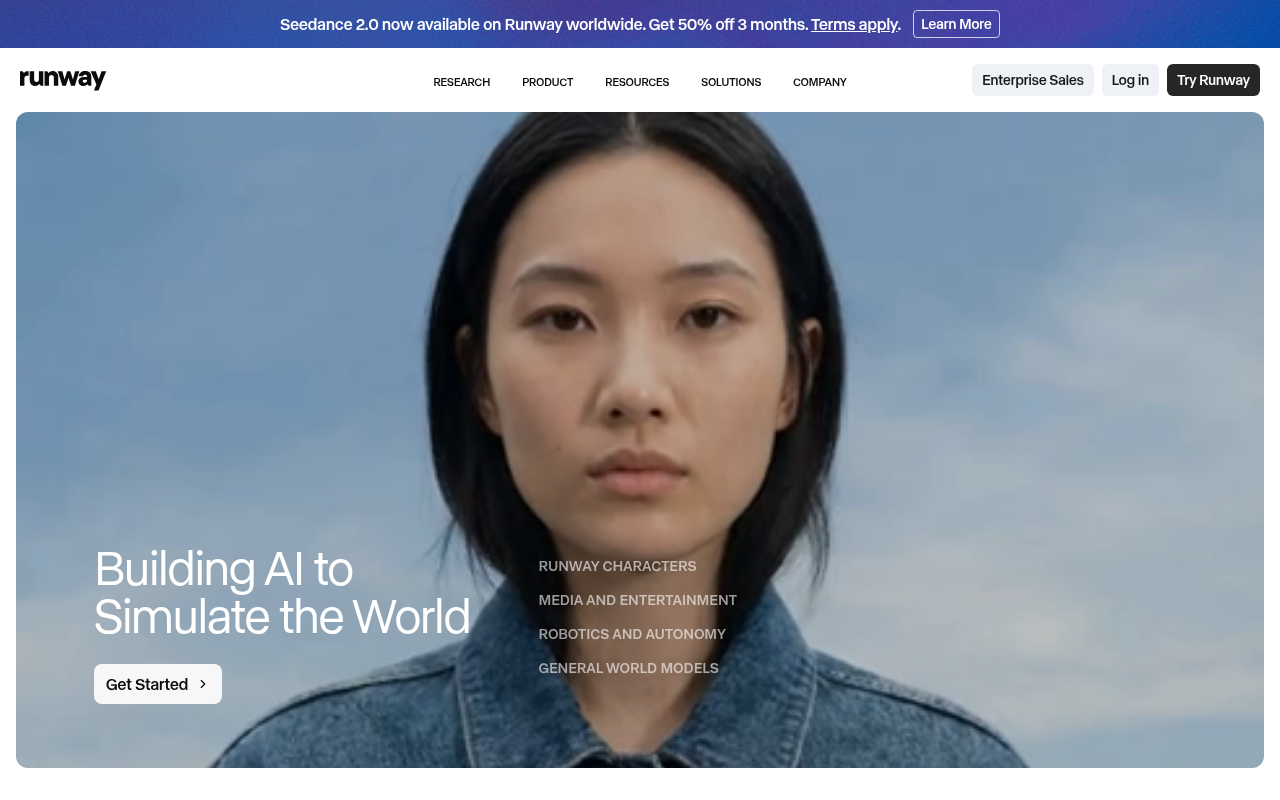This screenshot has height=800, width=1280.
Task: Select GENERAL WORLD MODELS
Action: point(628,668)
